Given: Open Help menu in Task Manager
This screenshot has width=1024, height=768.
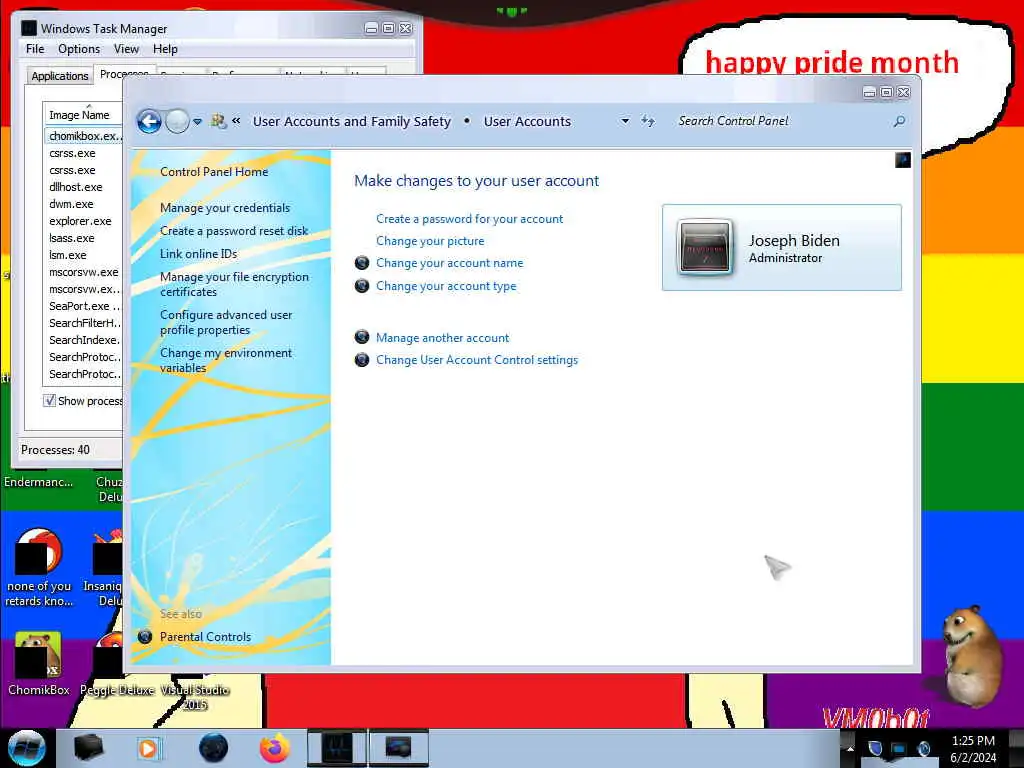Looking at the screenshot, I should pos(165,49).
